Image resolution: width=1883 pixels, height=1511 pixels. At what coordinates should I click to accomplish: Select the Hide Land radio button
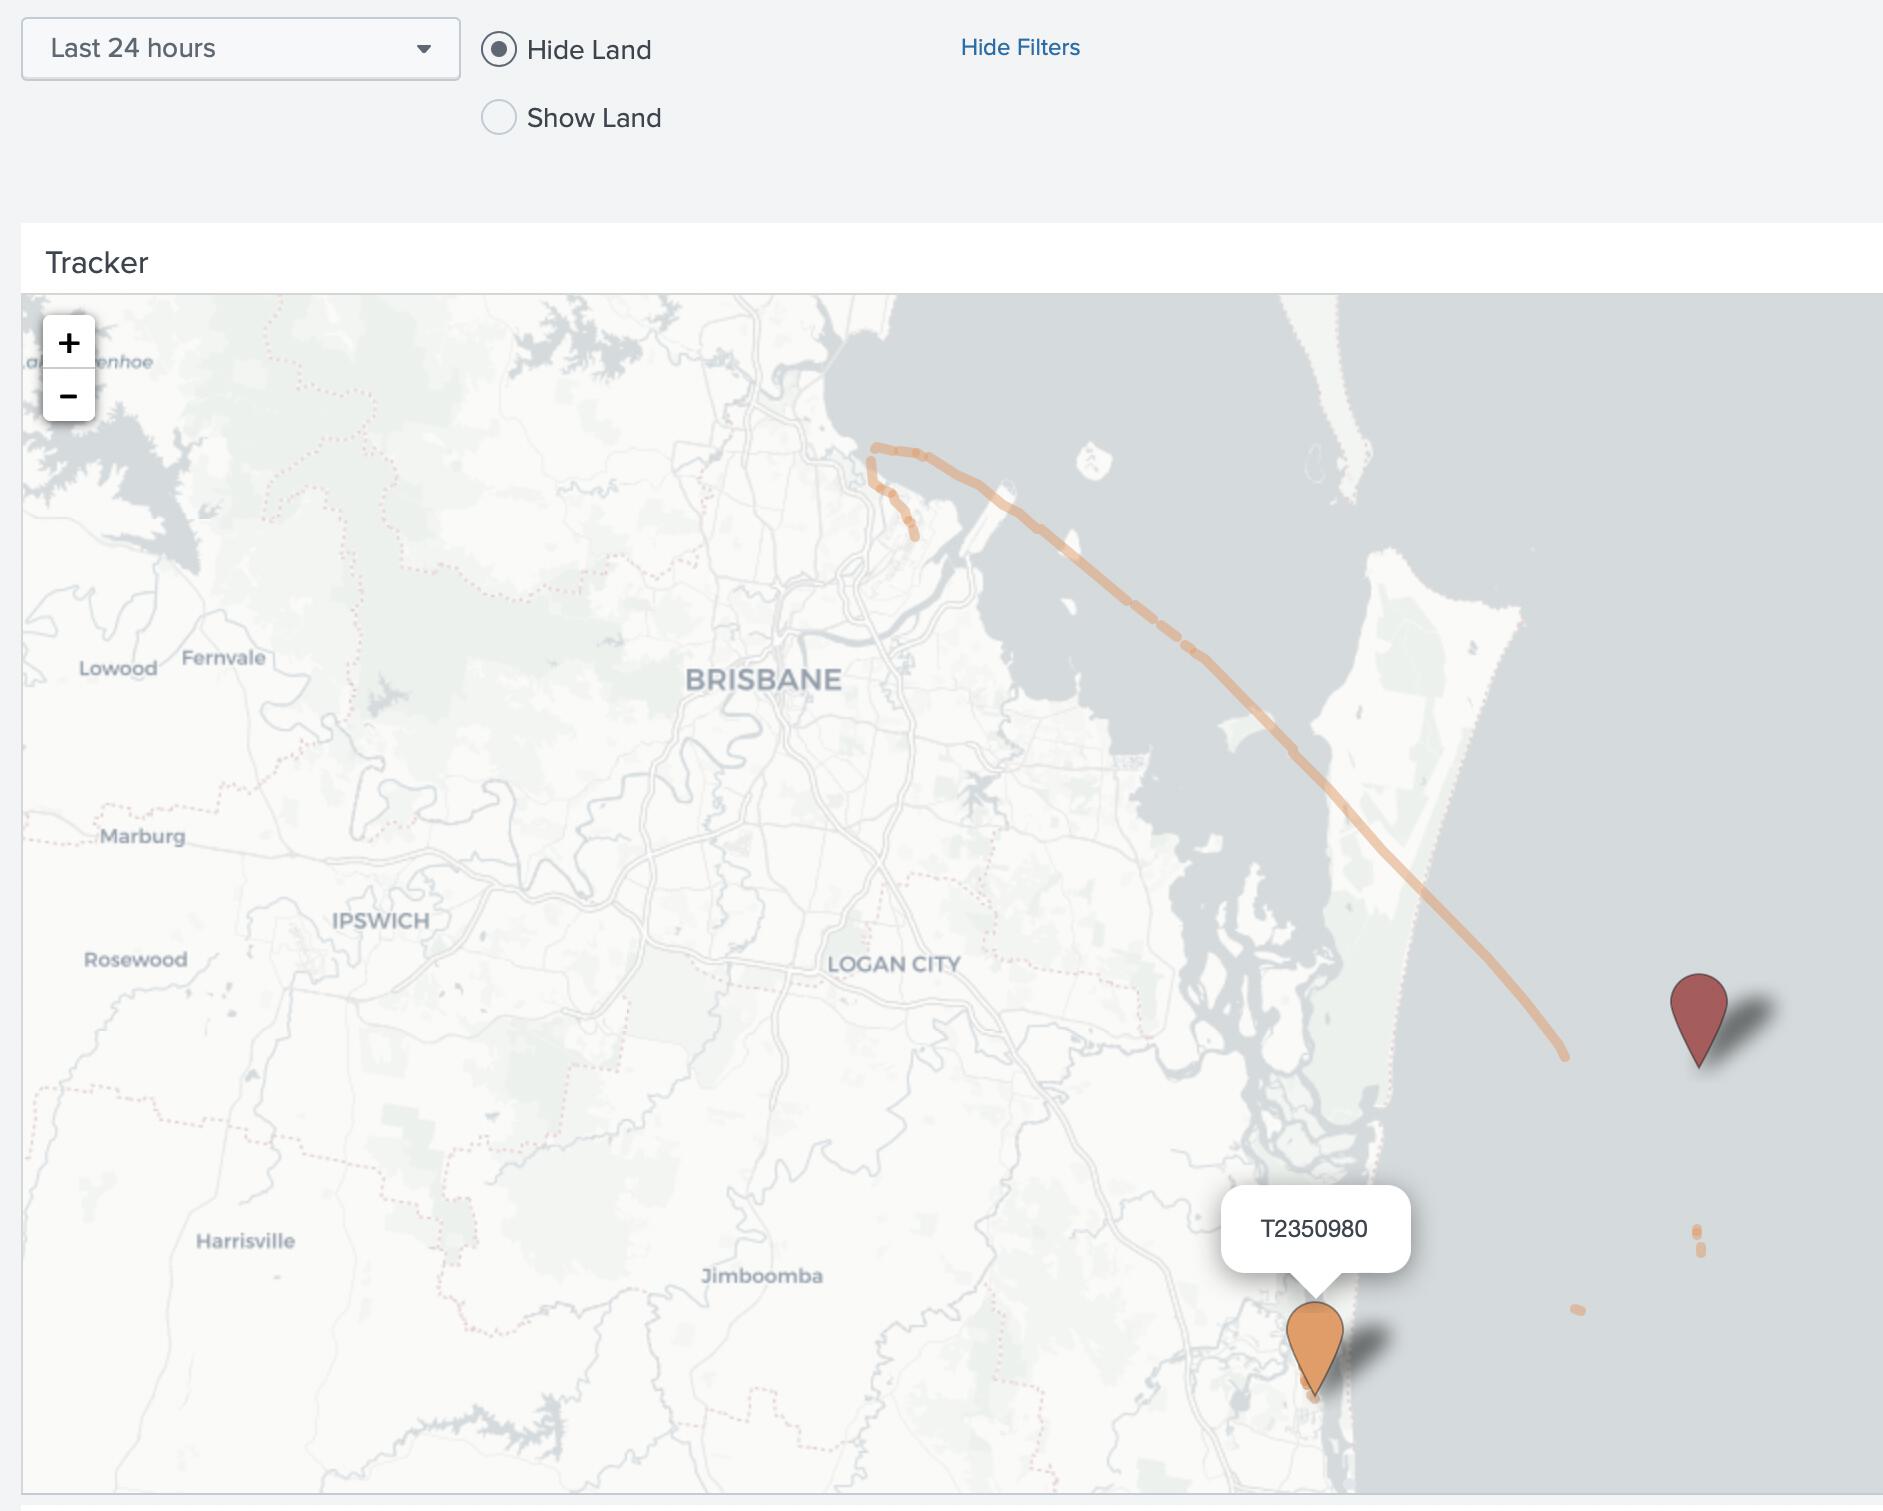(x=499, y=49)
